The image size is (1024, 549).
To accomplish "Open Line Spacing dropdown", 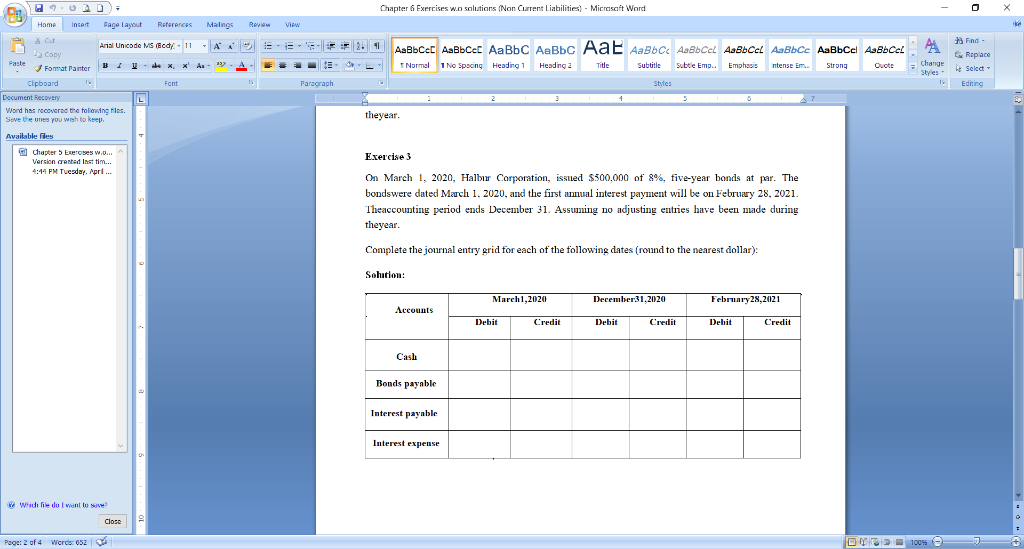I will pyautogui.click(x=330, y=65).
